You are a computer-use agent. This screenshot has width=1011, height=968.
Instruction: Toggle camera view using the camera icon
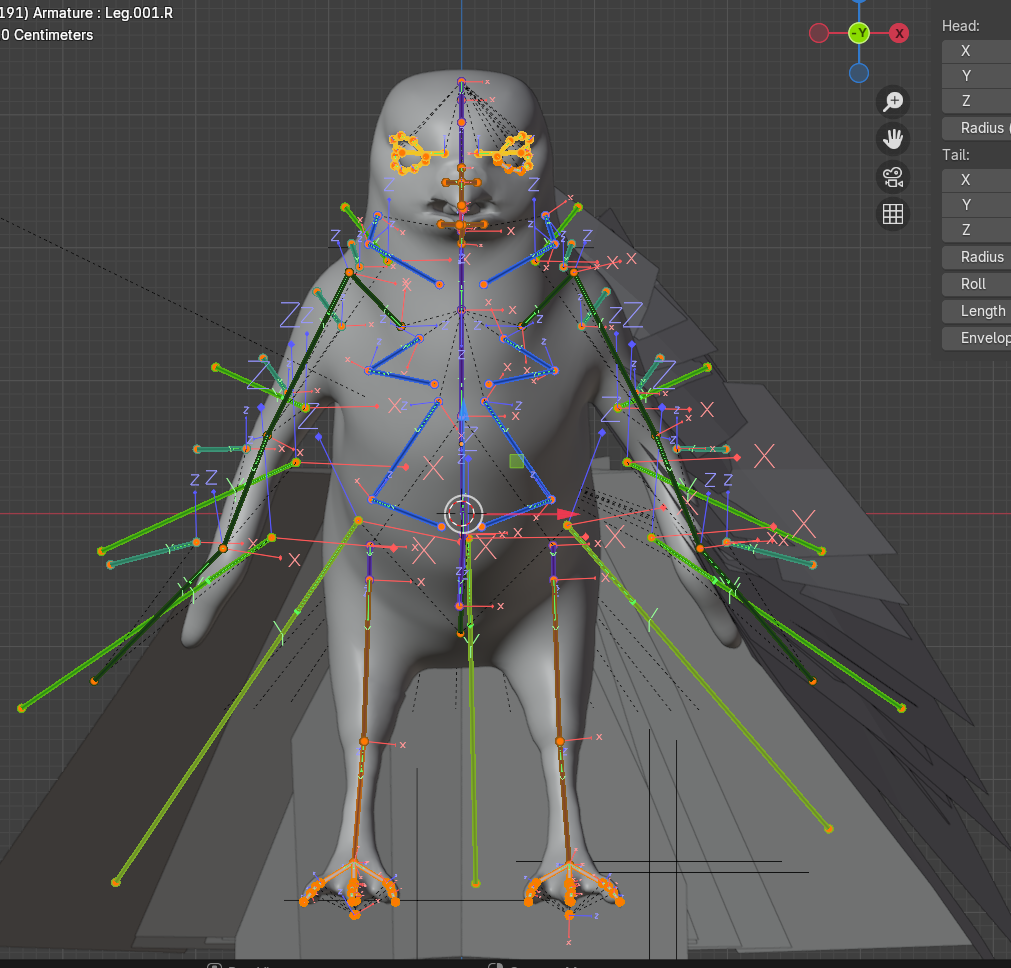[x=893, y=177]
